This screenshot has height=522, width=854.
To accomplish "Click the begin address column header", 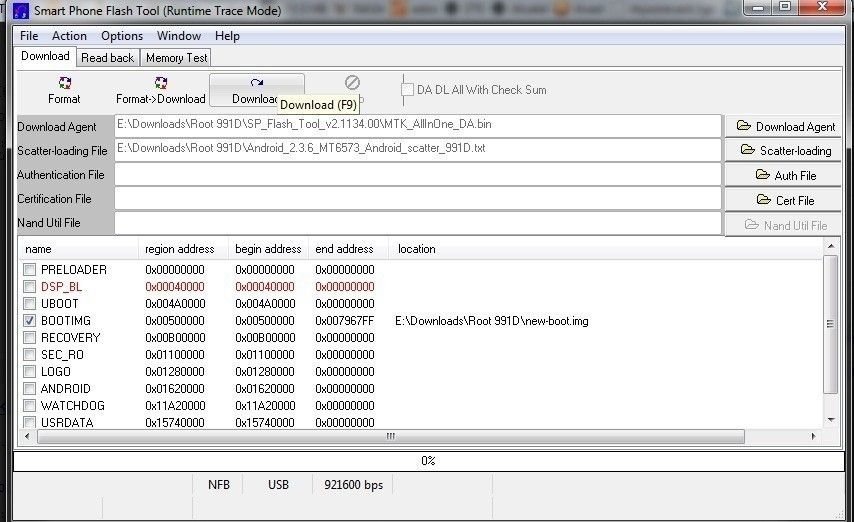I will (268, 249).
